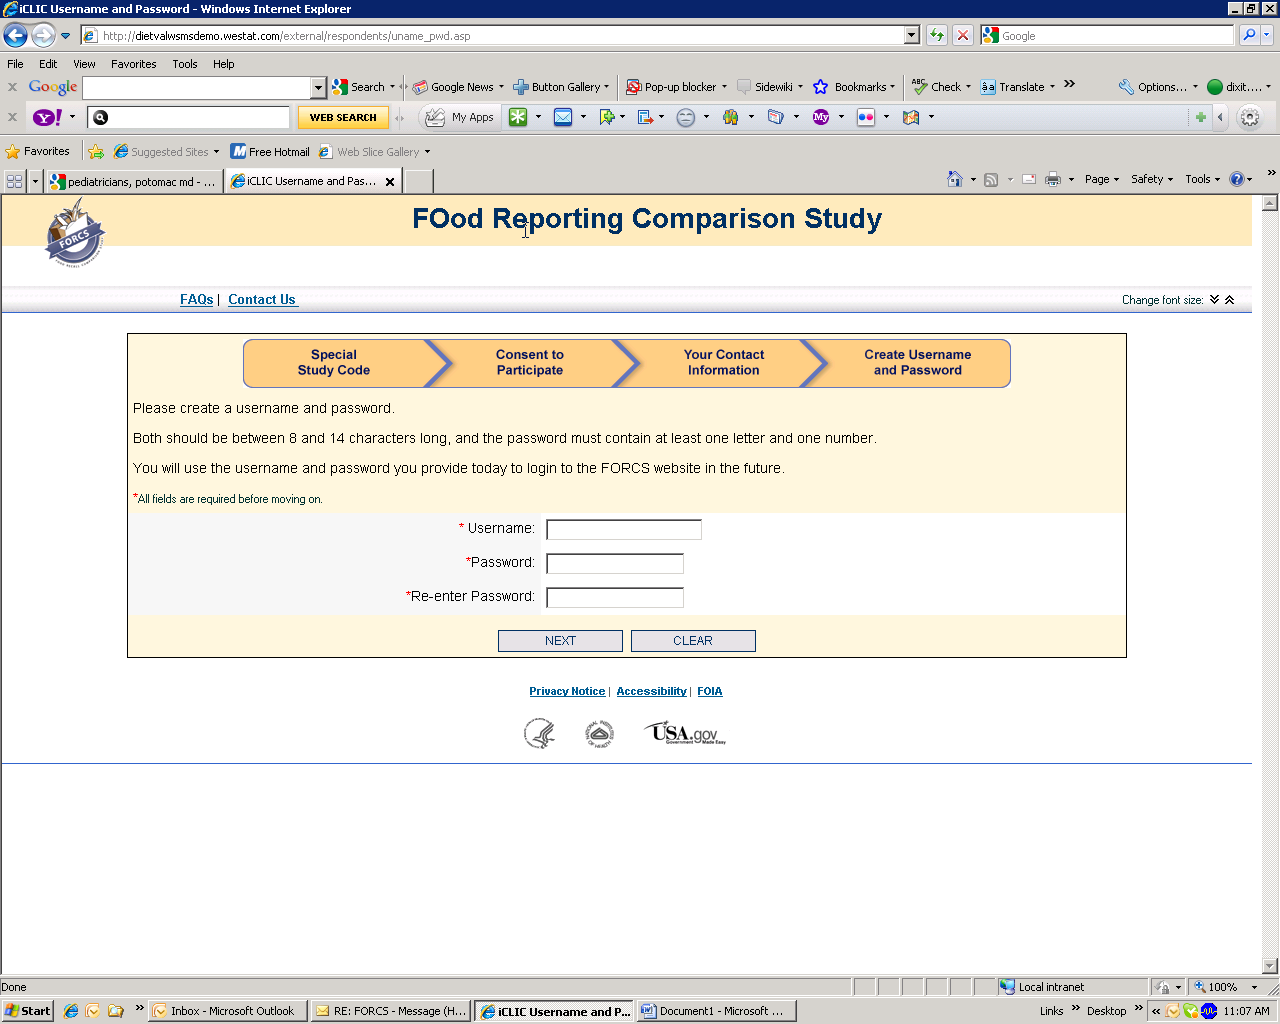Click the Yahoo Mail envelope icon
The image size is (1280, 1024).
coord(563,118)
